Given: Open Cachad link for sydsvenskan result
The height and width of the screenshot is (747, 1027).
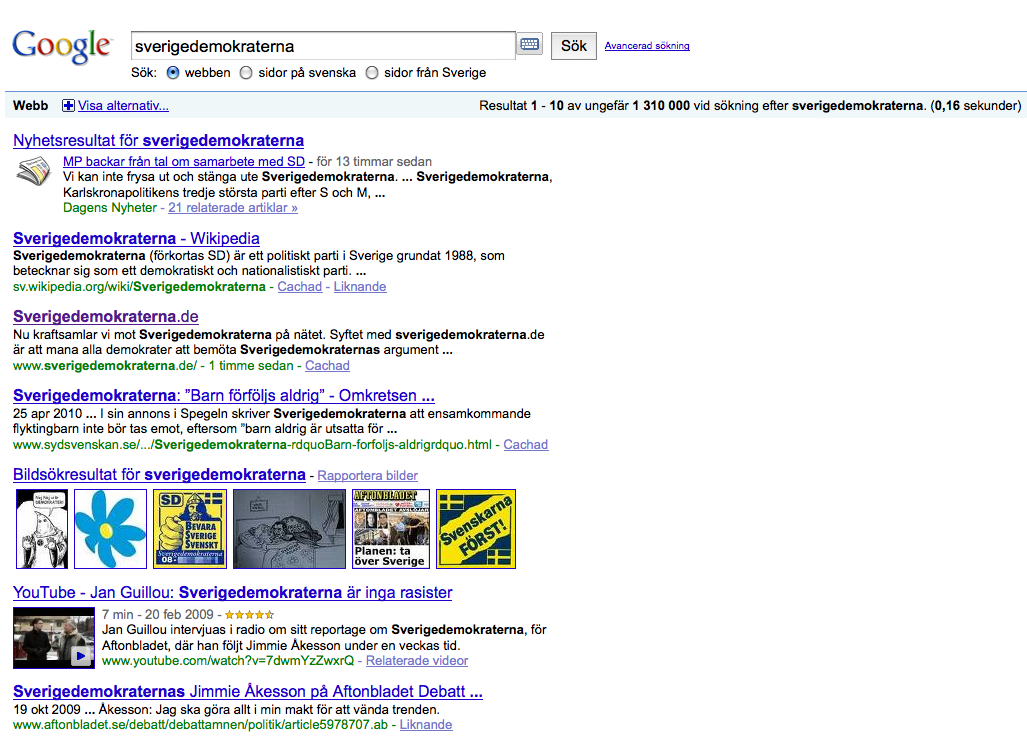Looking at the screenshot, I should point(526,445).
